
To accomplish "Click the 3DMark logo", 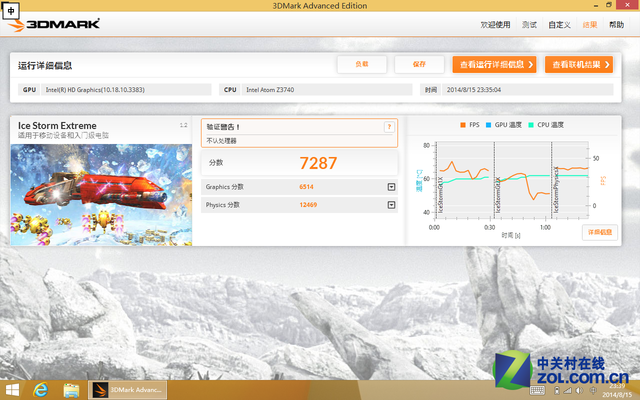I will [54, 25].
